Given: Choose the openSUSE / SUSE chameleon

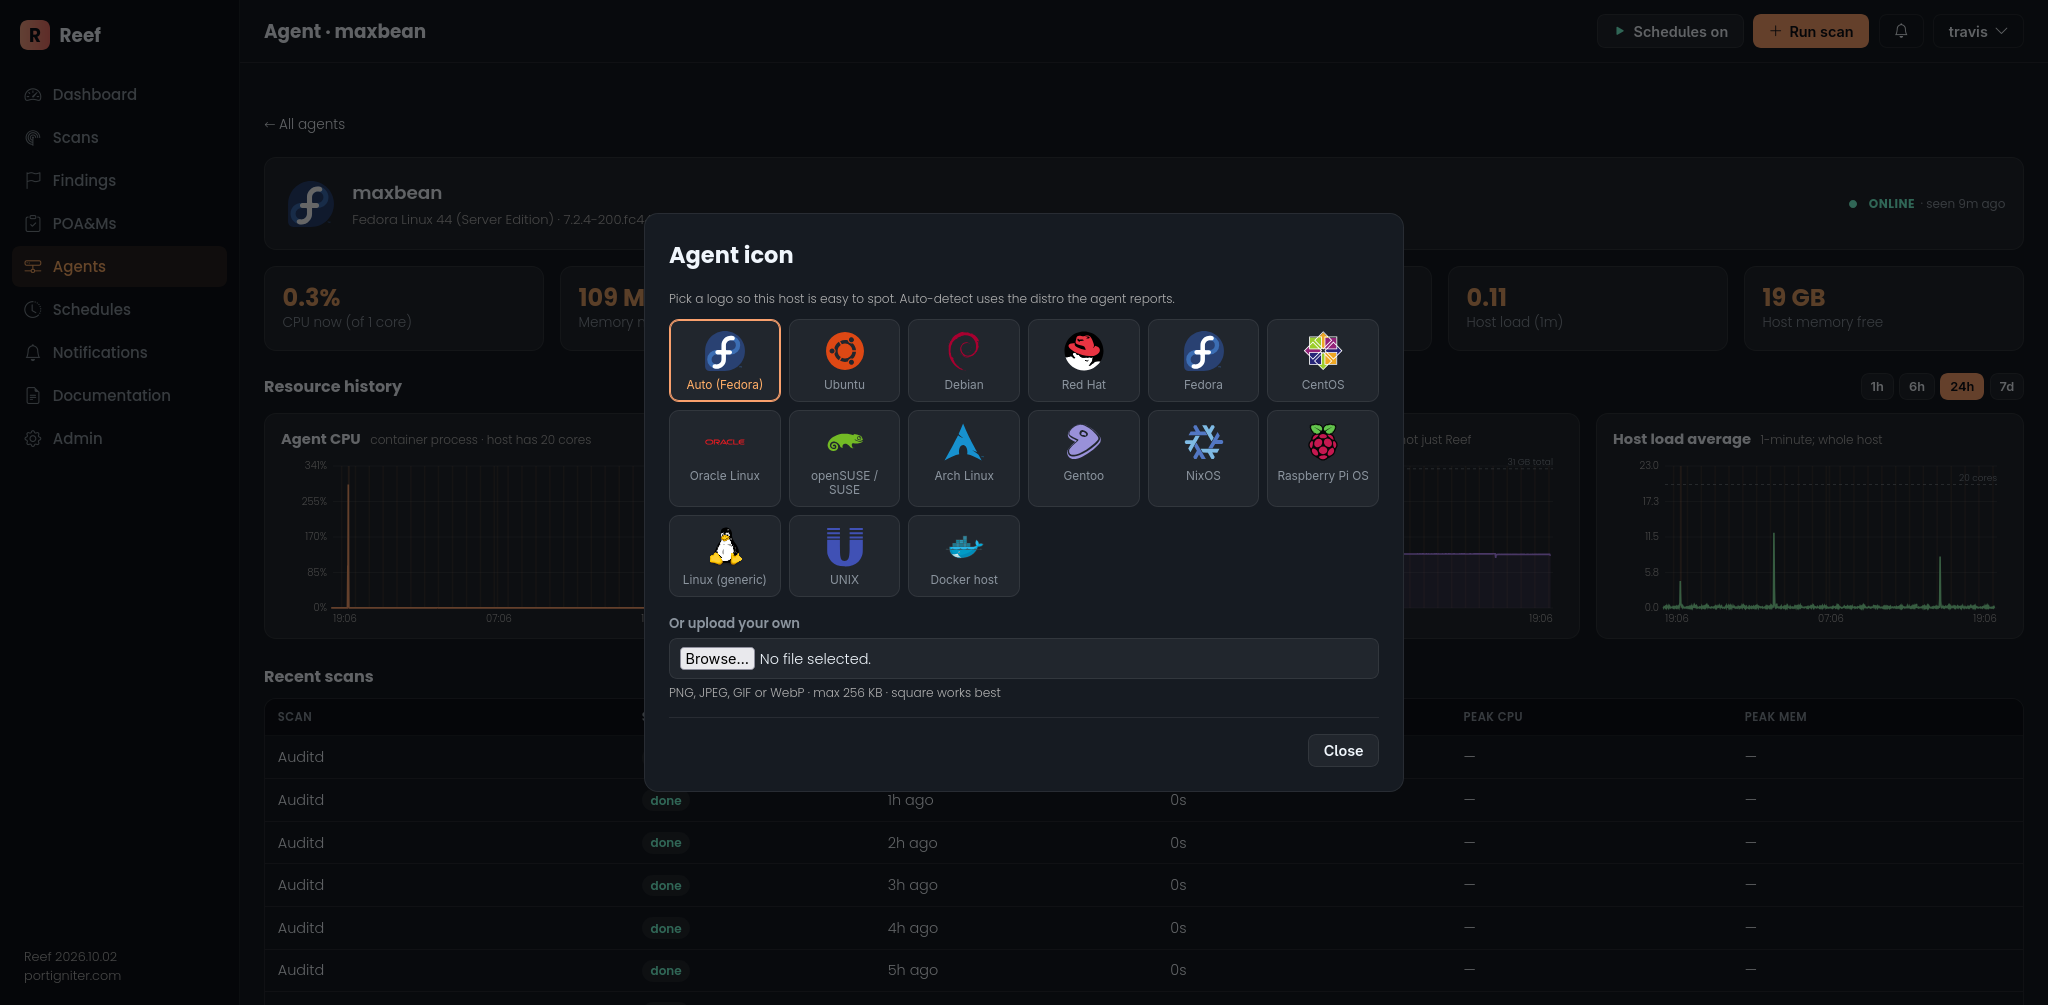Looking at the screenshot, I should [844, 458].
